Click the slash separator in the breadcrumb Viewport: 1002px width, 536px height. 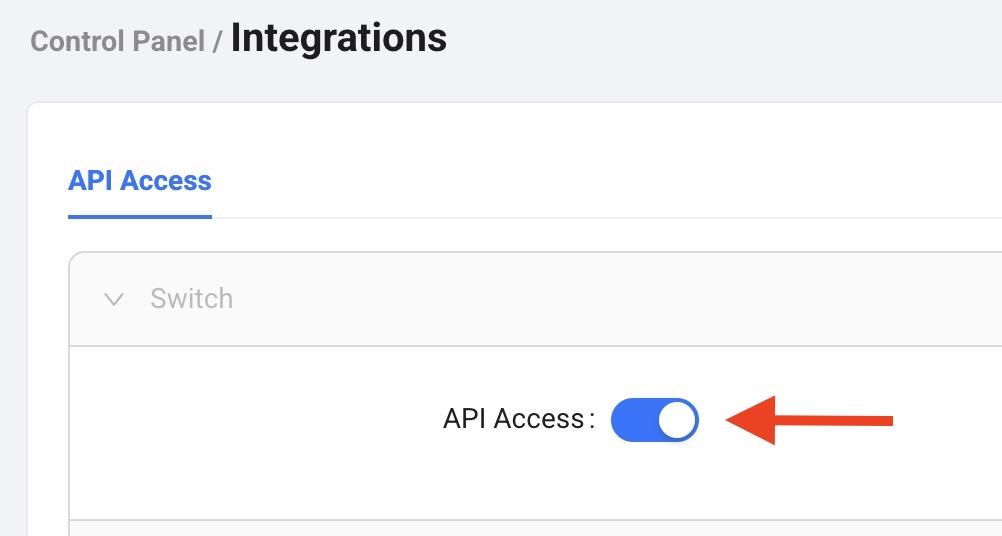[216, 43]
